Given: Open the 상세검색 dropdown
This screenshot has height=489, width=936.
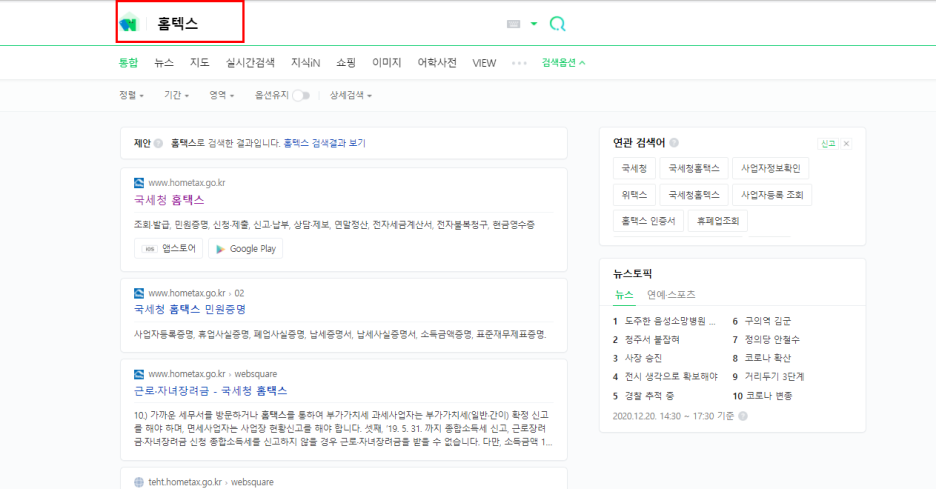Looking at the screenshot, I should (350, 95).
